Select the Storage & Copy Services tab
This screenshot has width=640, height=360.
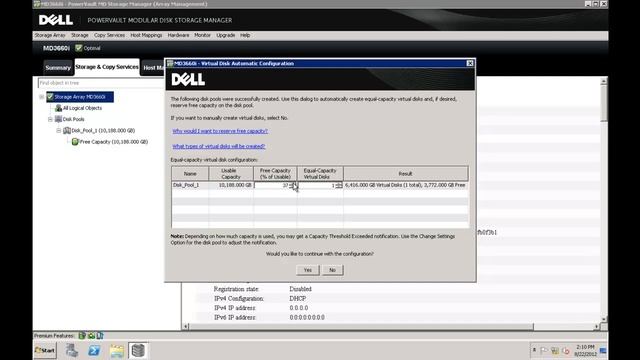pos(107,67)
